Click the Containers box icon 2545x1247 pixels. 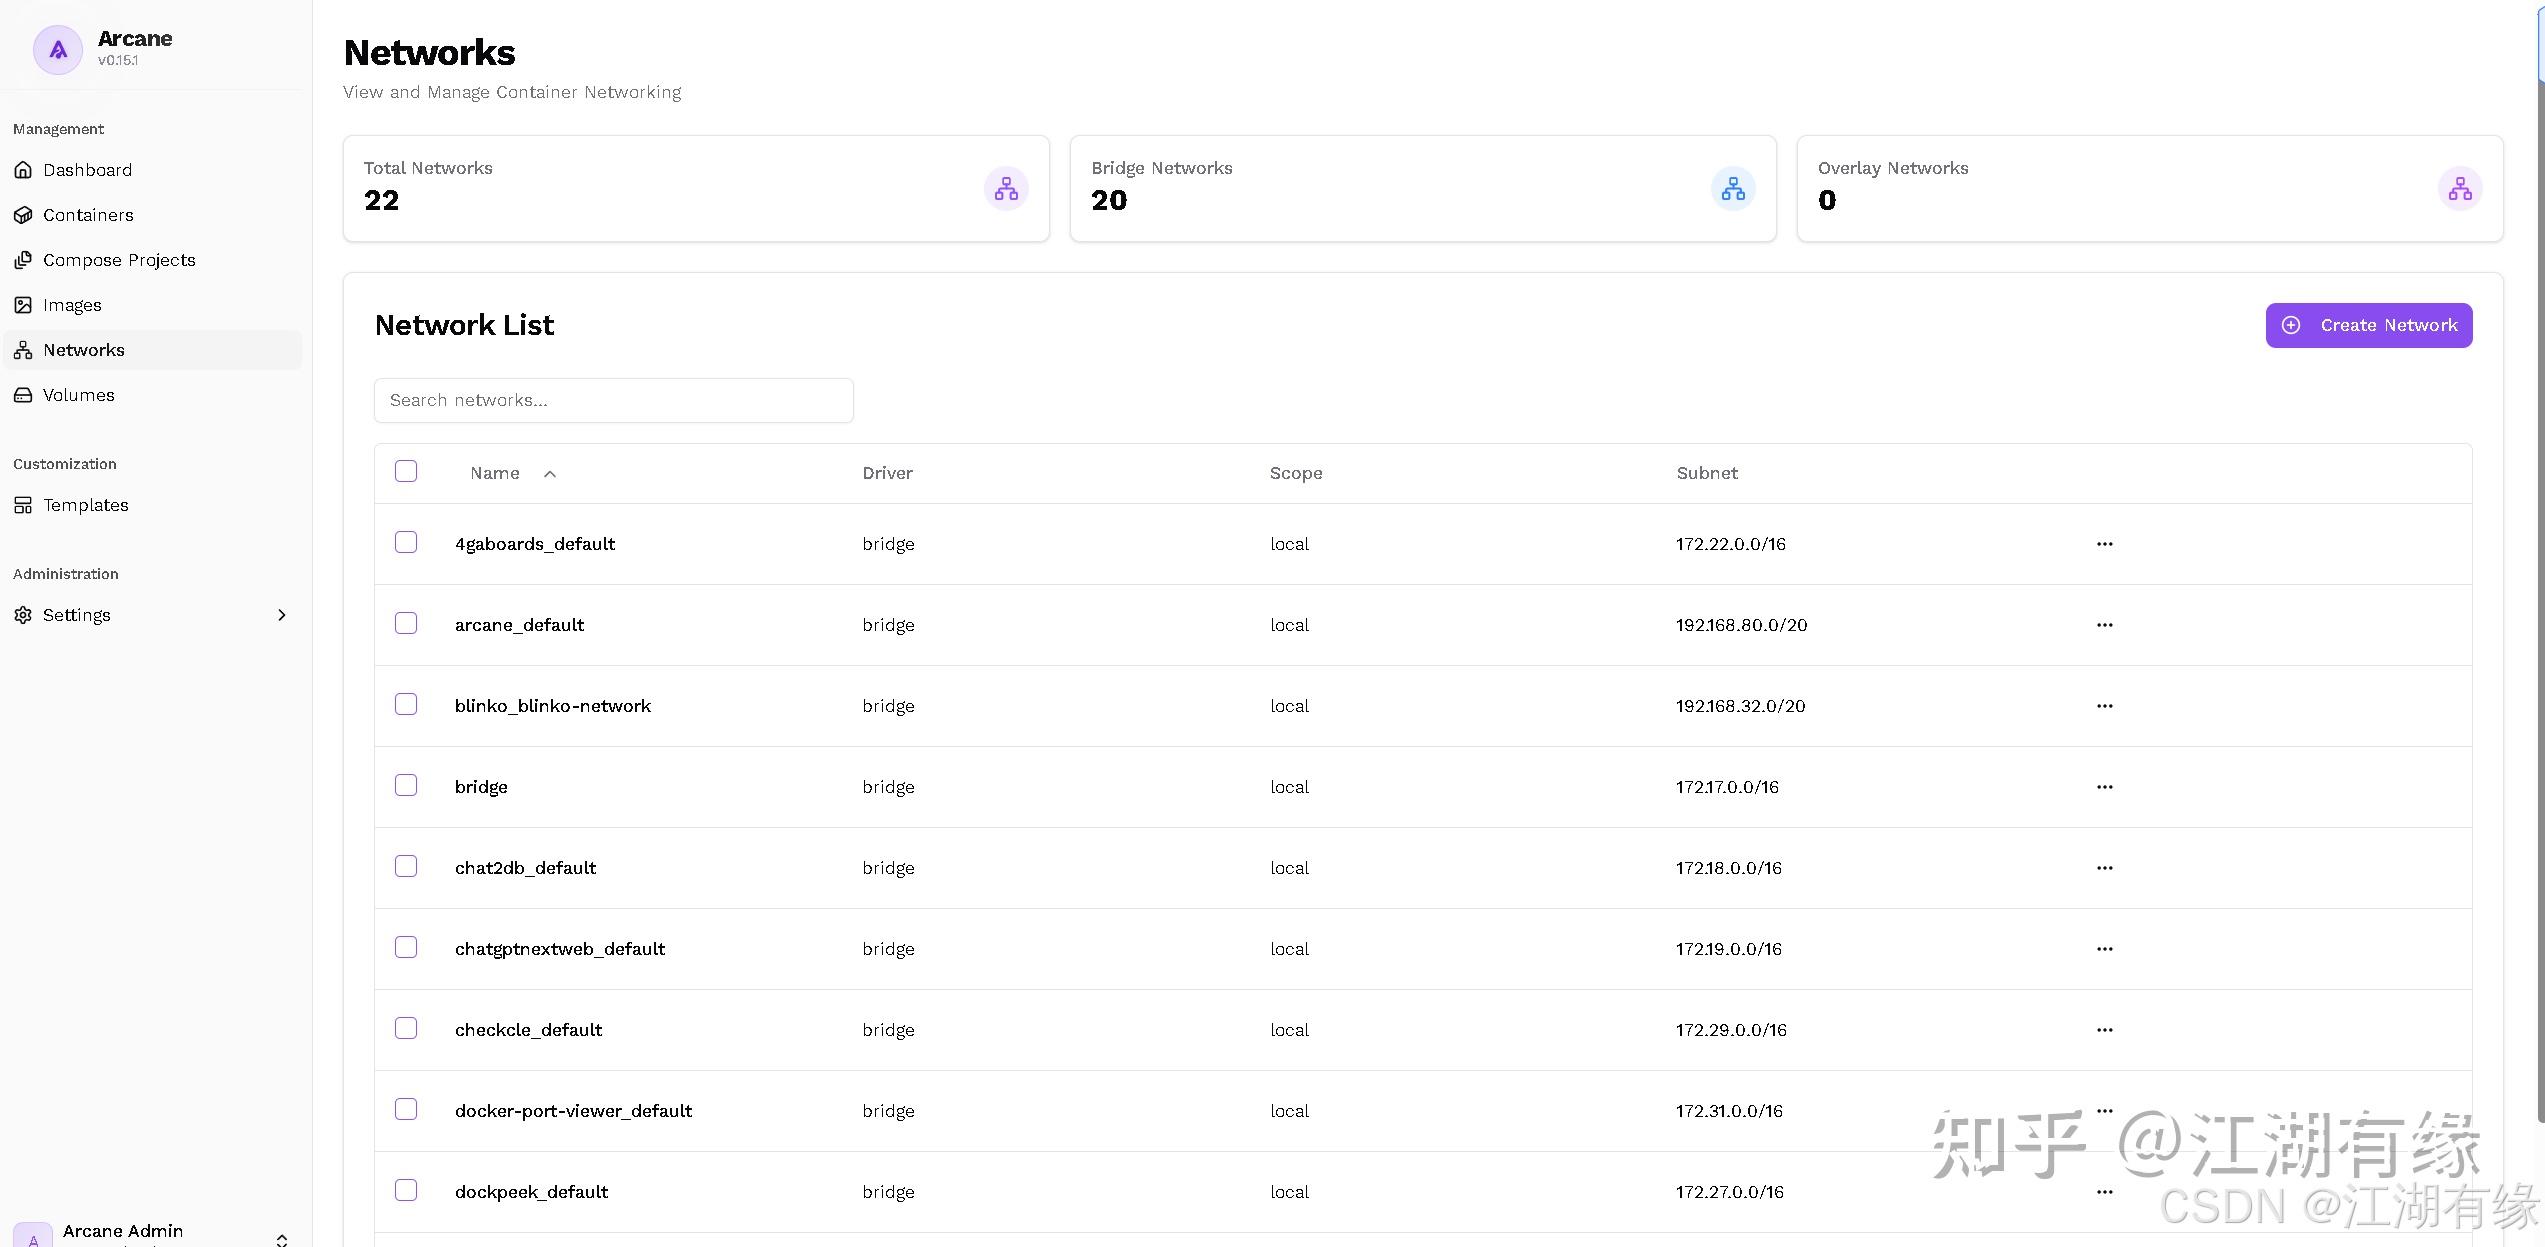click(23, 215)
